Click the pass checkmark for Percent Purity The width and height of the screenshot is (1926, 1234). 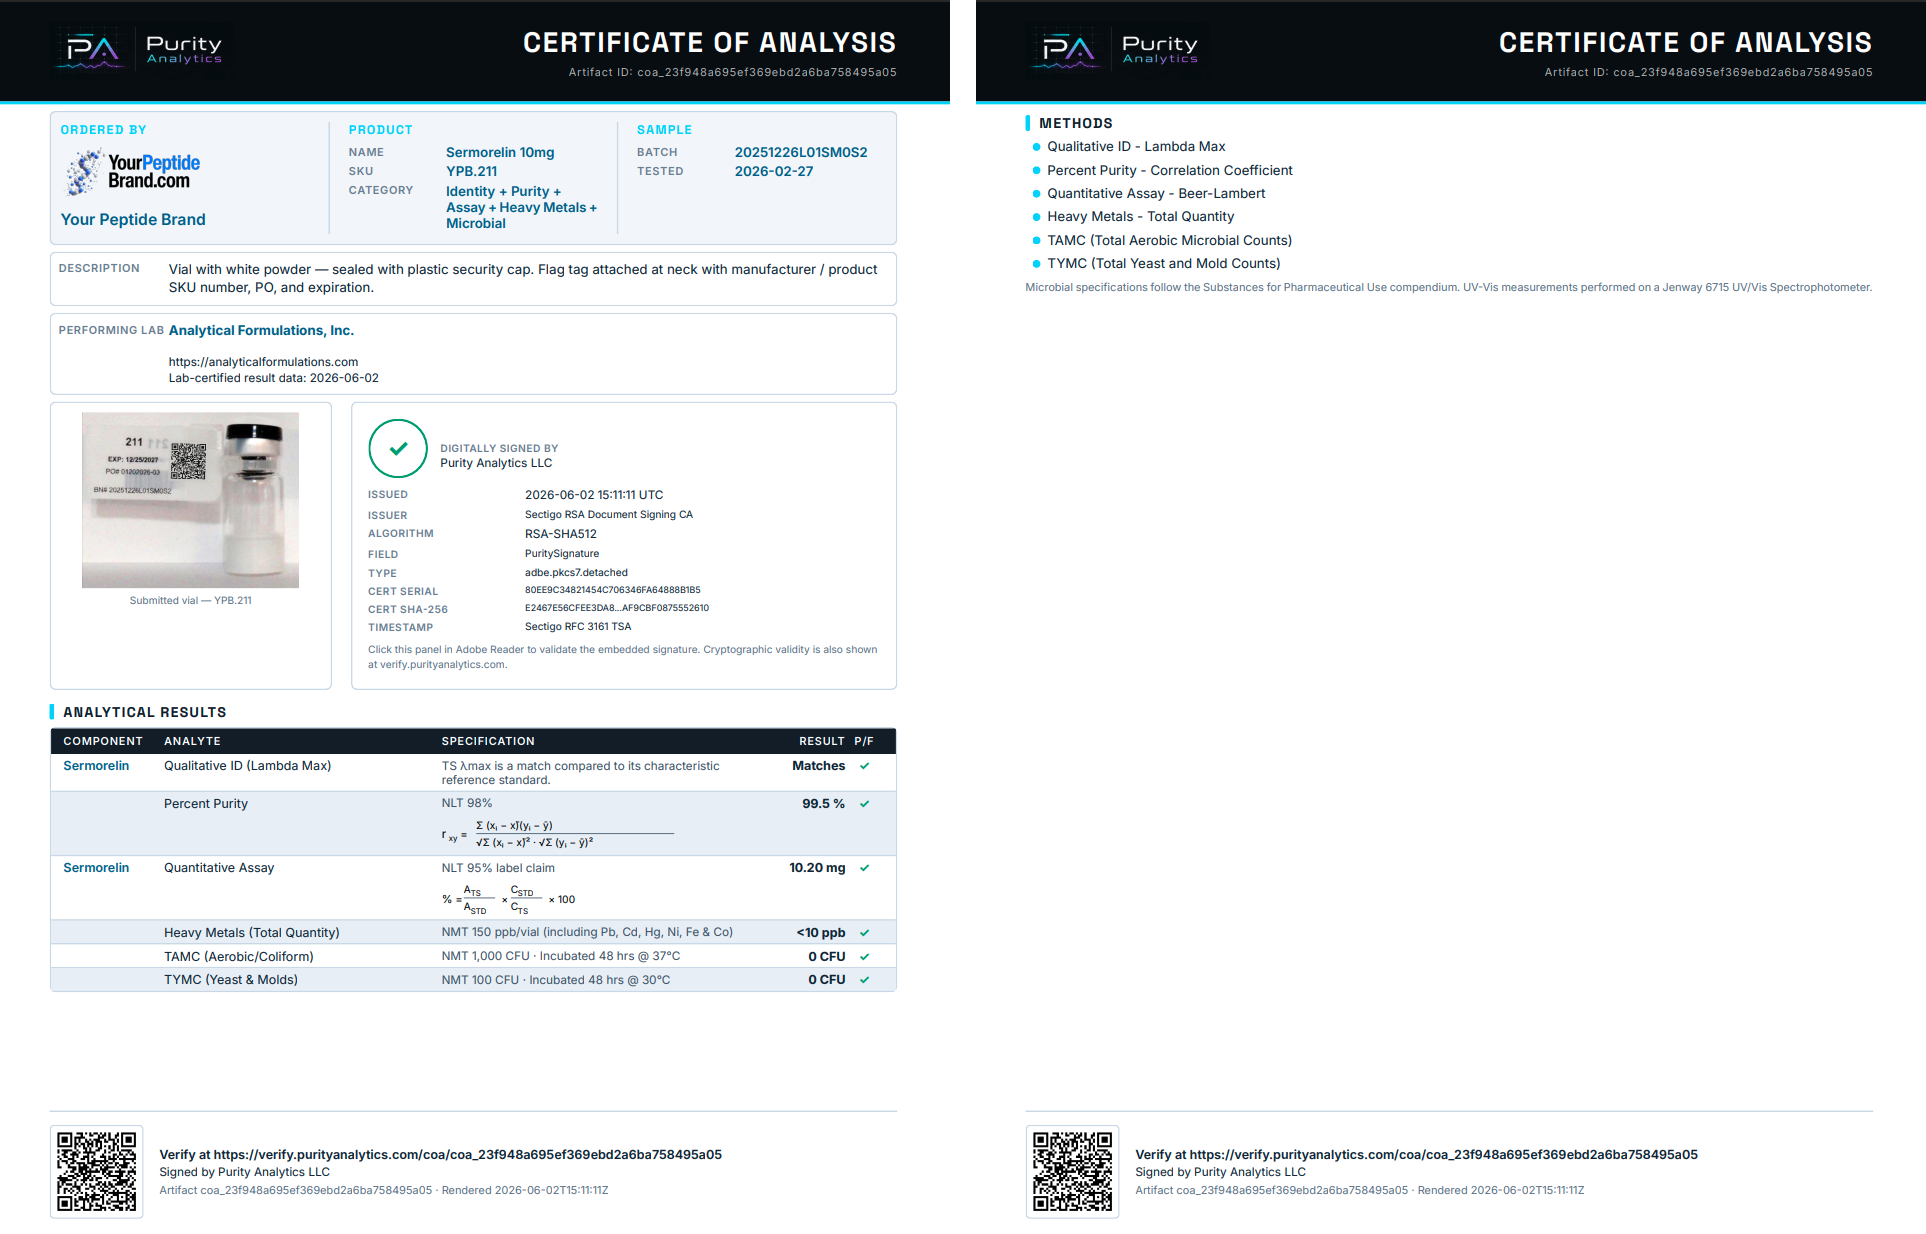pos(864,804)
